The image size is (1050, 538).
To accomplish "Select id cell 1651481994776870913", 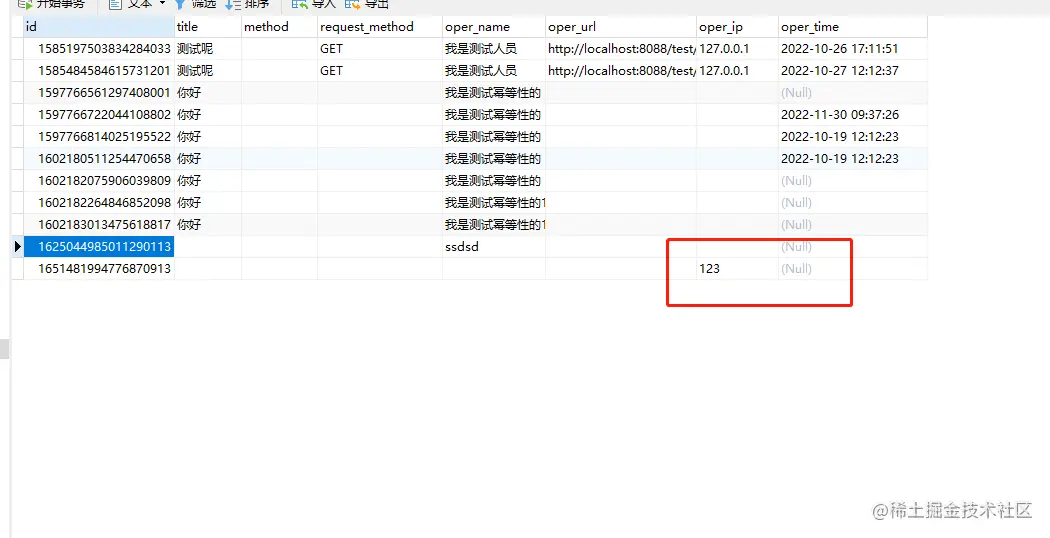I will [x=98, y=269].
